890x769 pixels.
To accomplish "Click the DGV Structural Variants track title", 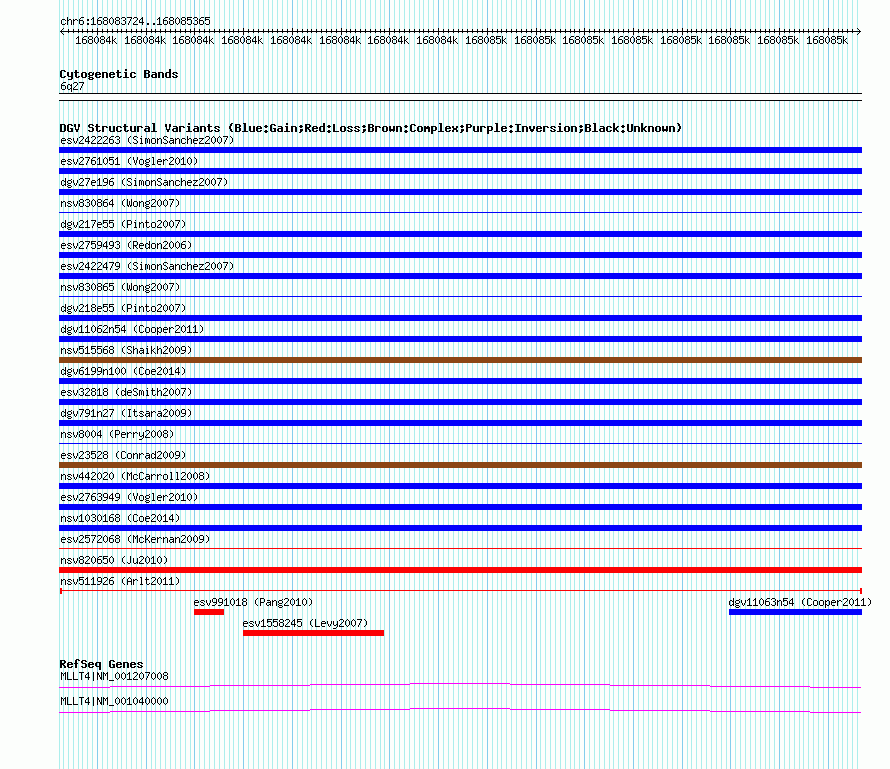I will click(371, 128).
